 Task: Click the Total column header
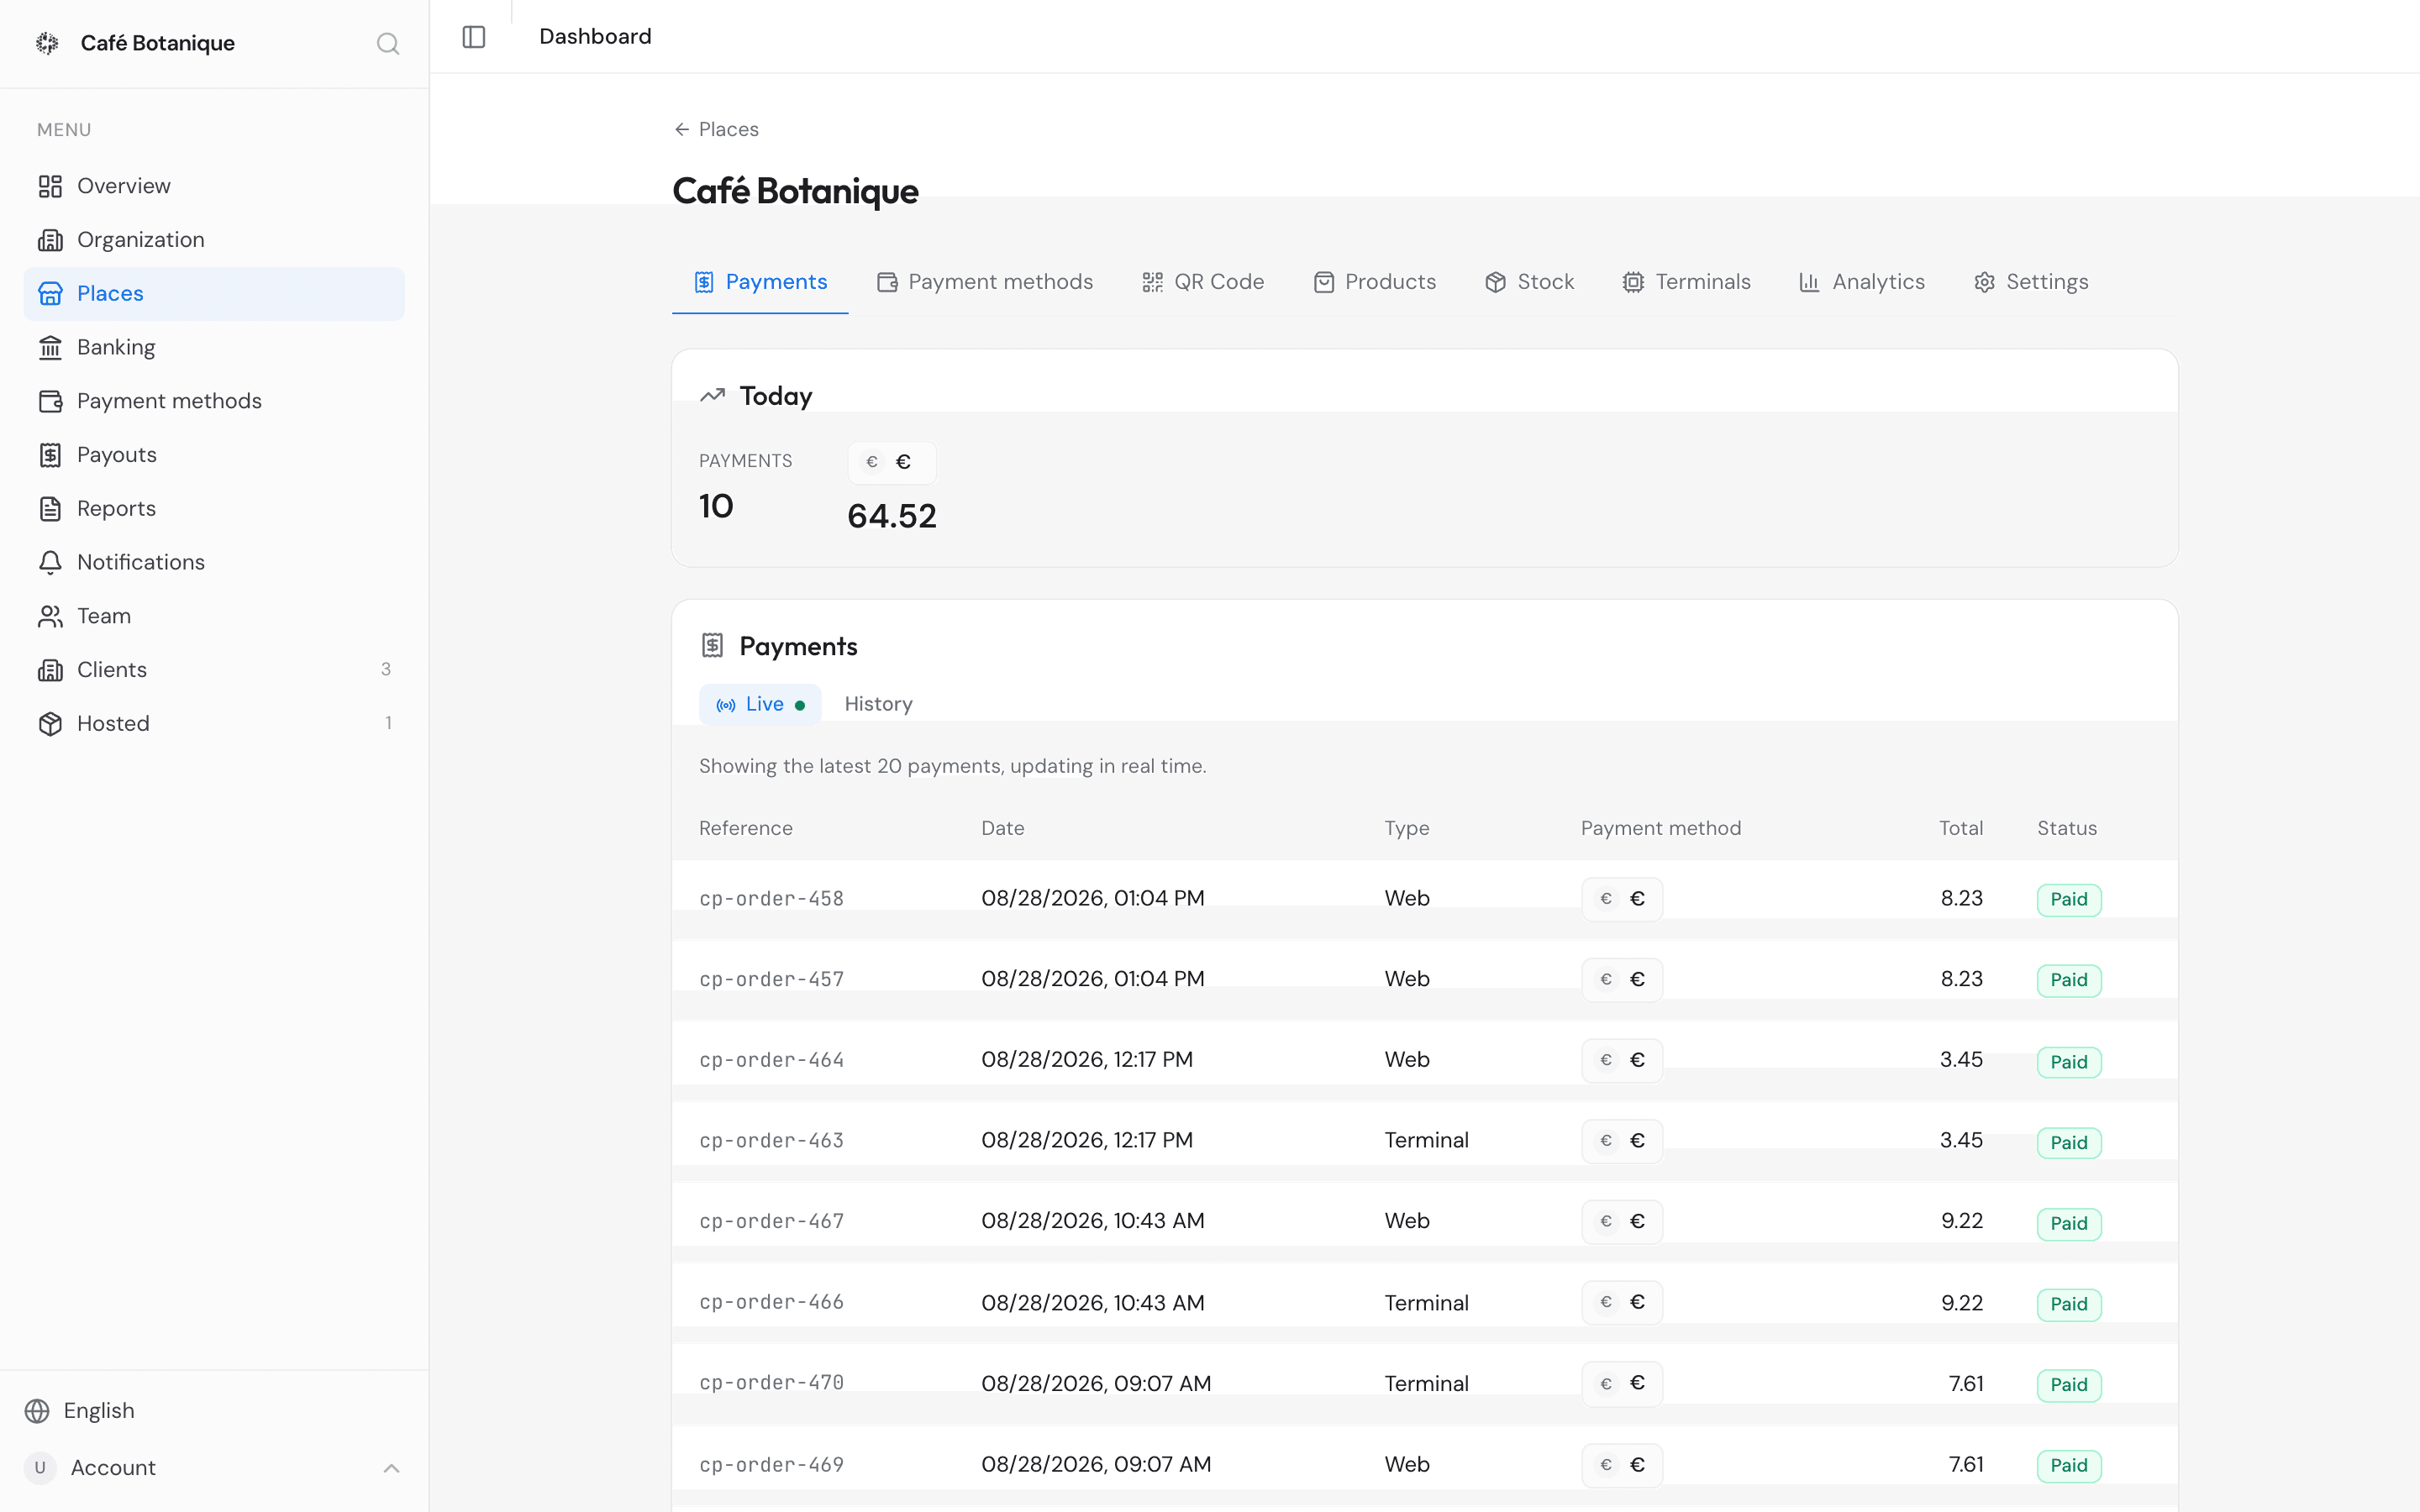1960,829
